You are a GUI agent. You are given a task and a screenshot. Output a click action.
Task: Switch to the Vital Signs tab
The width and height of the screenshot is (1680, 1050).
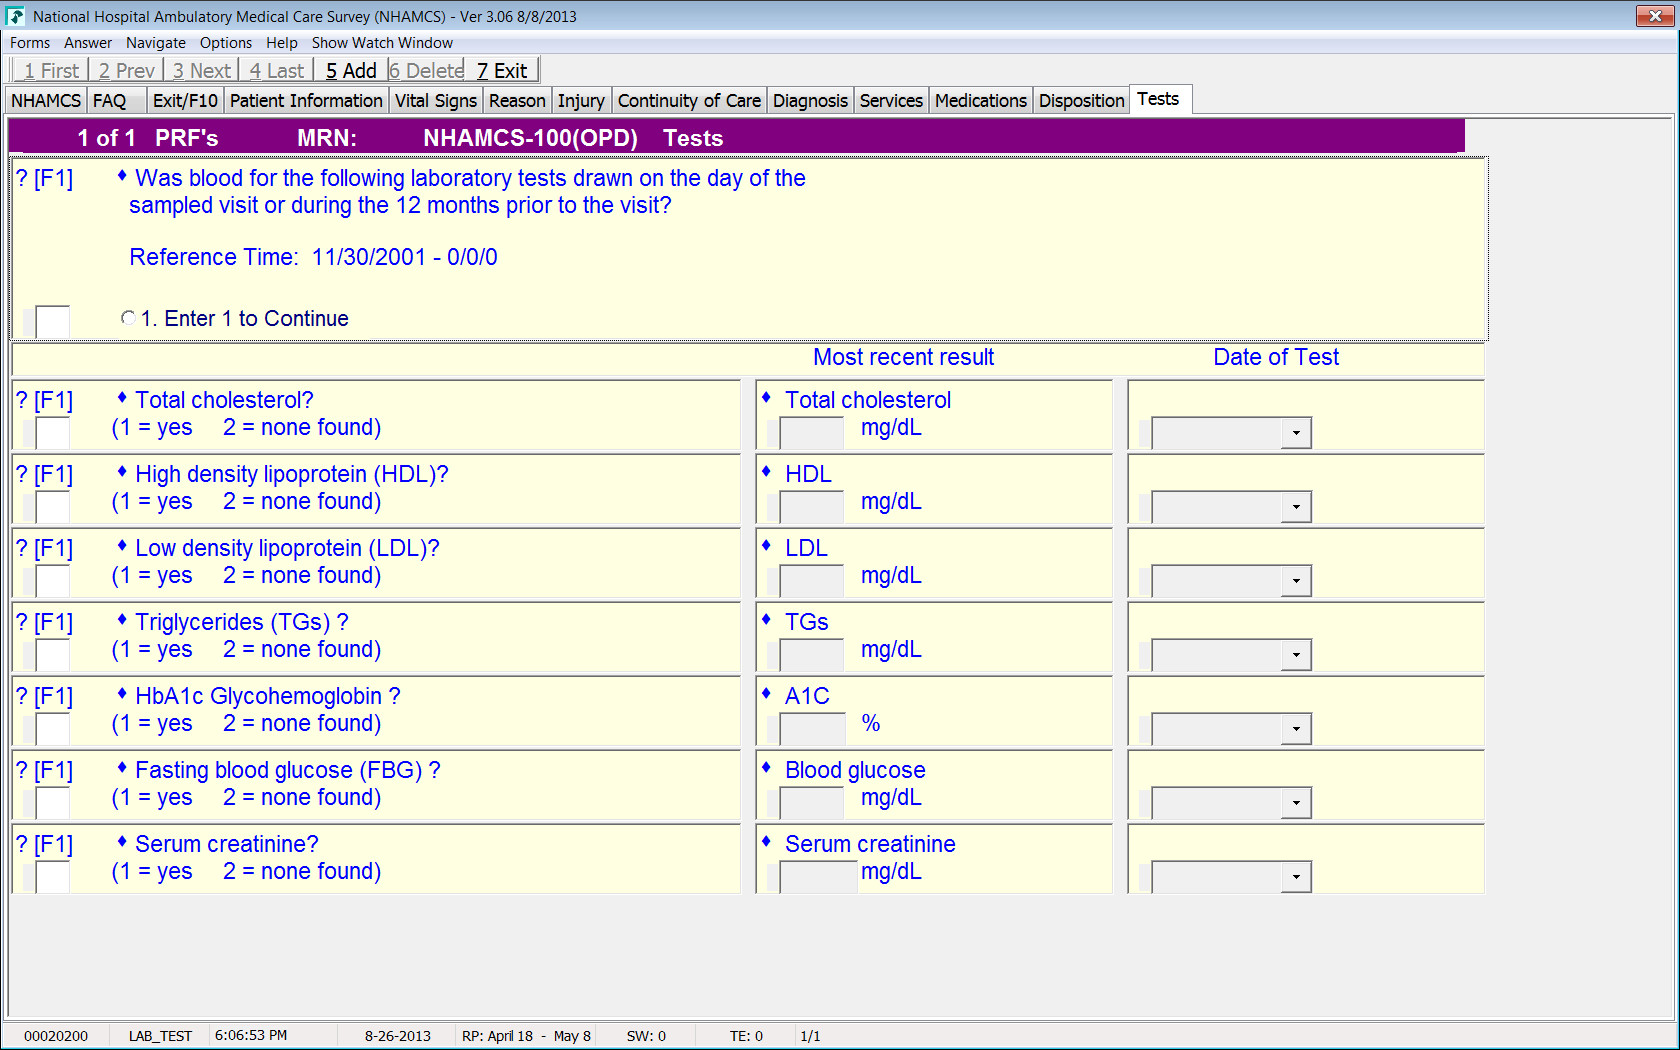pos(436,101)
